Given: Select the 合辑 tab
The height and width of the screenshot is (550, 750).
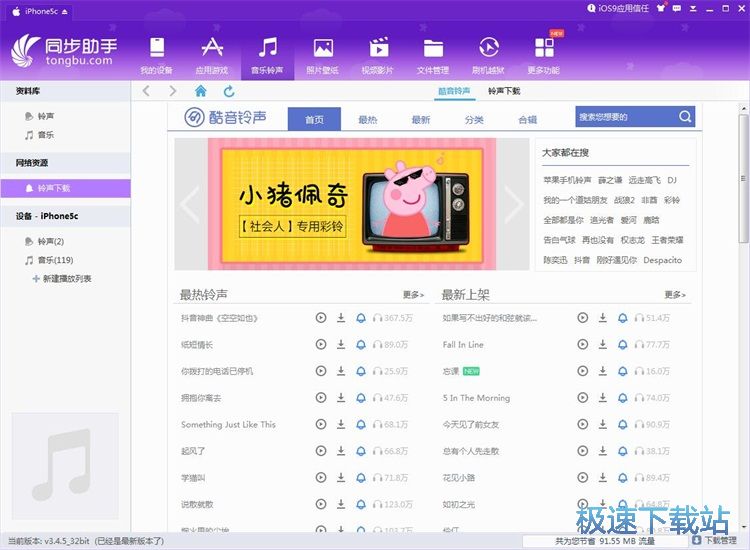Looking at the screenshot, I should [x=528, y=120].
